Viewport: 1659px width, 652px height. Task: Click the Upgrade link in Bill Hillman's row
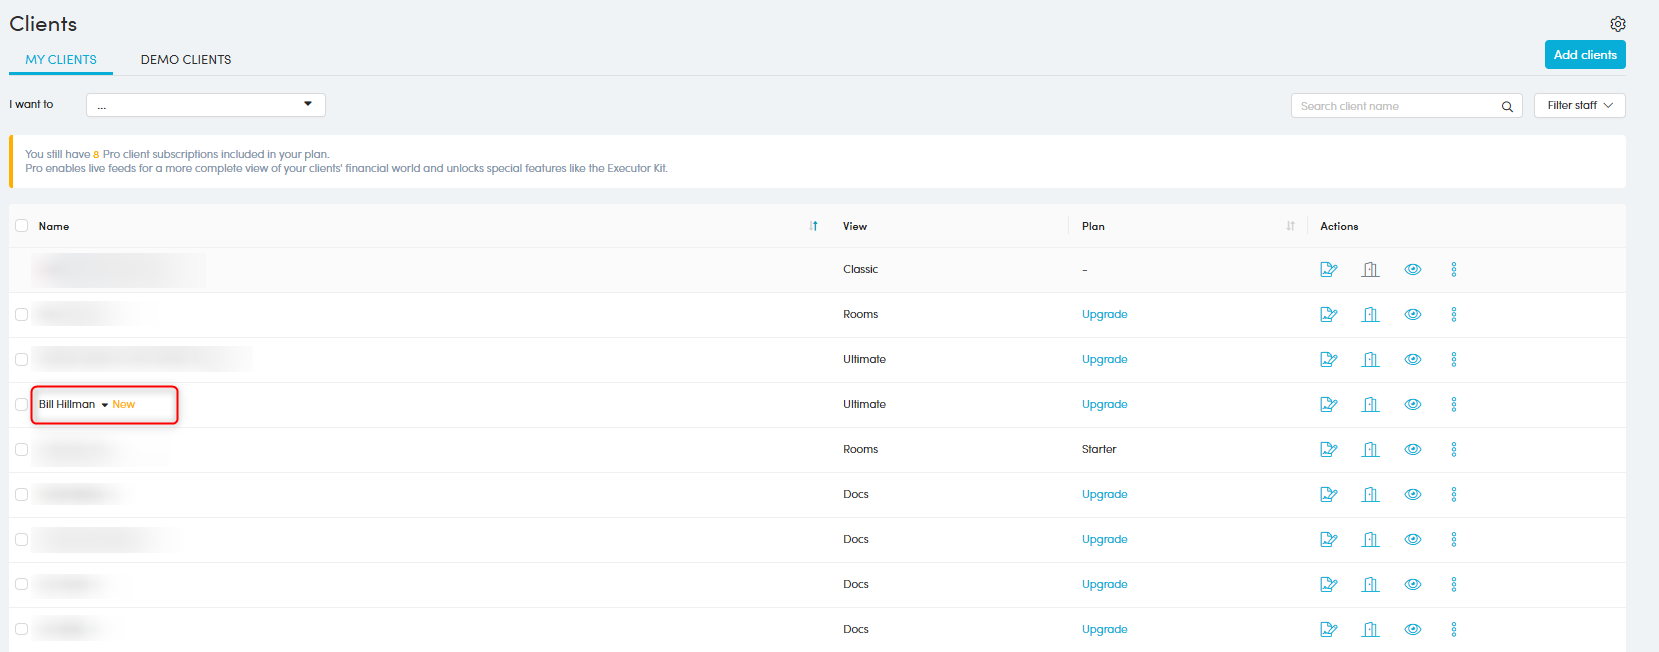[1104, 404]
